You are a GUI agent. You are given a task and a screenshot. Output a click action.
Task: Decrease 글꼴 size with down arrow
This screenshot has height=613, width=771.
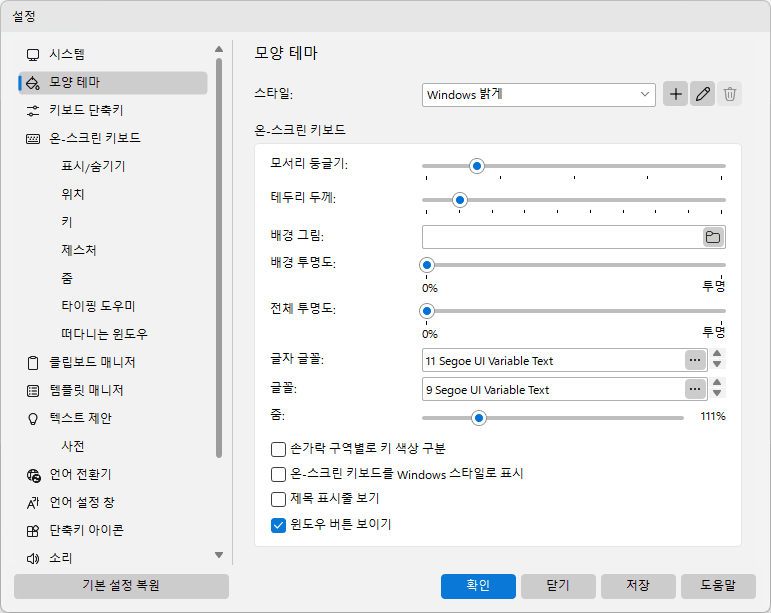coord(717,394)
